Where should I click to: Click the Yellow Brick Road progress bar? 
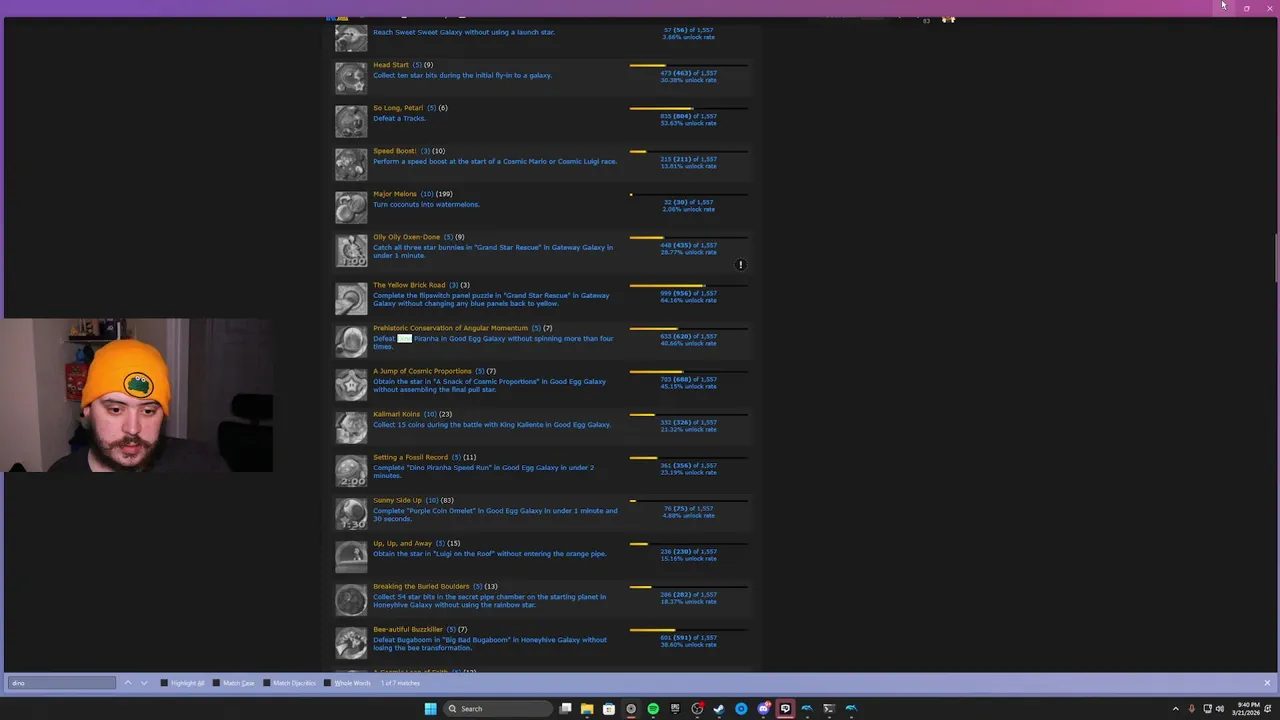point(688,285)
